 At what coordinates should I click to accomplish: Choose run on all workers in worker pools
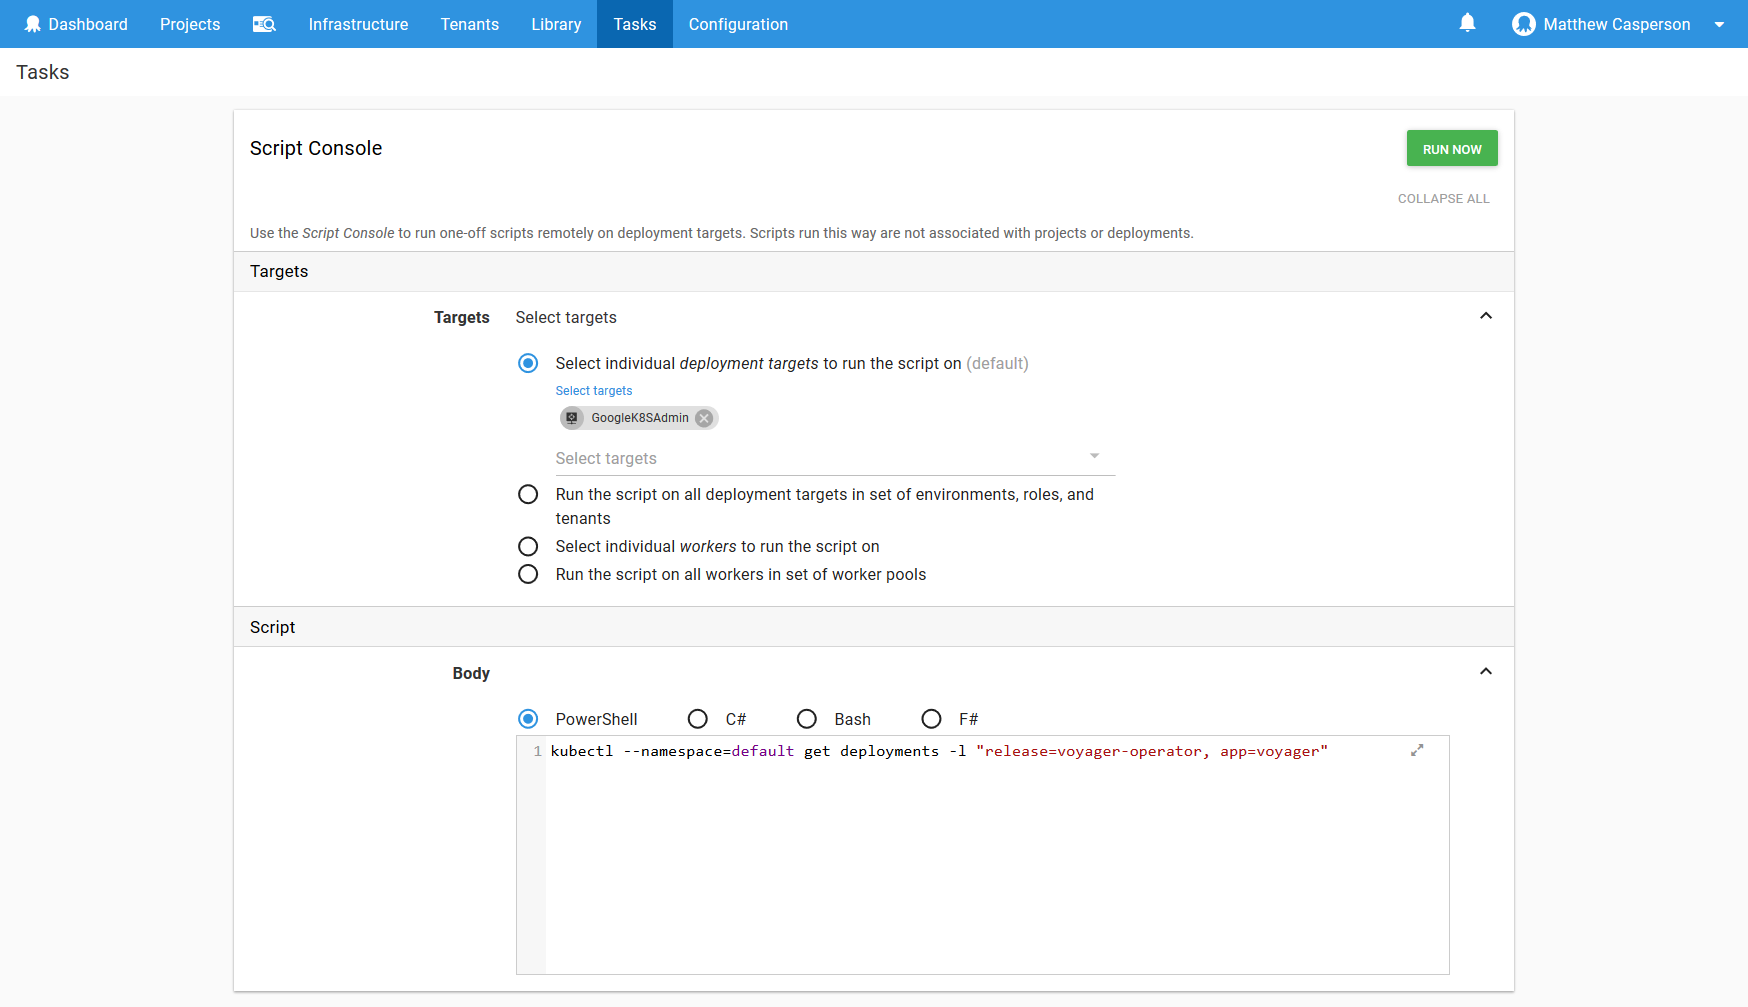pyautogui.click(x=528, y=574)
